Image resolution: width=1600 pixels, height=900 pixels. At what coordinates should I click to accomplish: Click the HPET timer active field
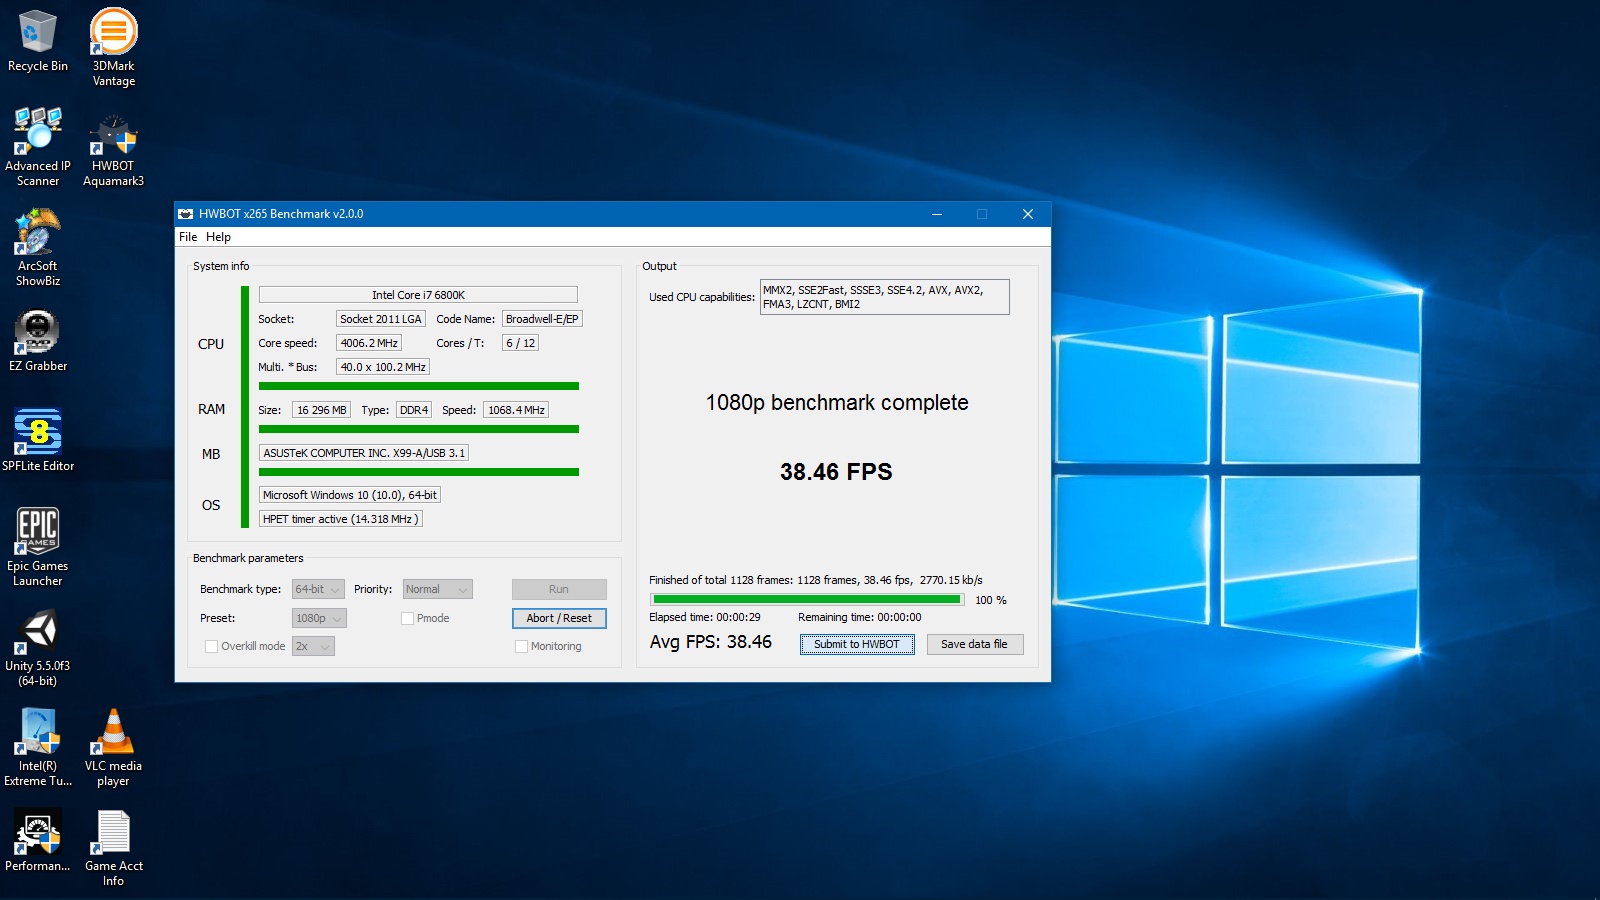tap(340, 519)
